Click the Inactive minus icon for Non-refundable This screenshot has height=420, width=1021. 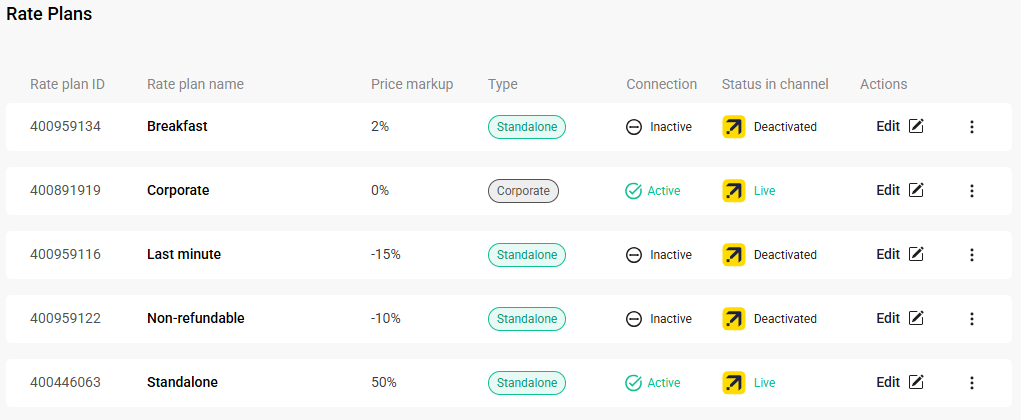coord(634,319)
